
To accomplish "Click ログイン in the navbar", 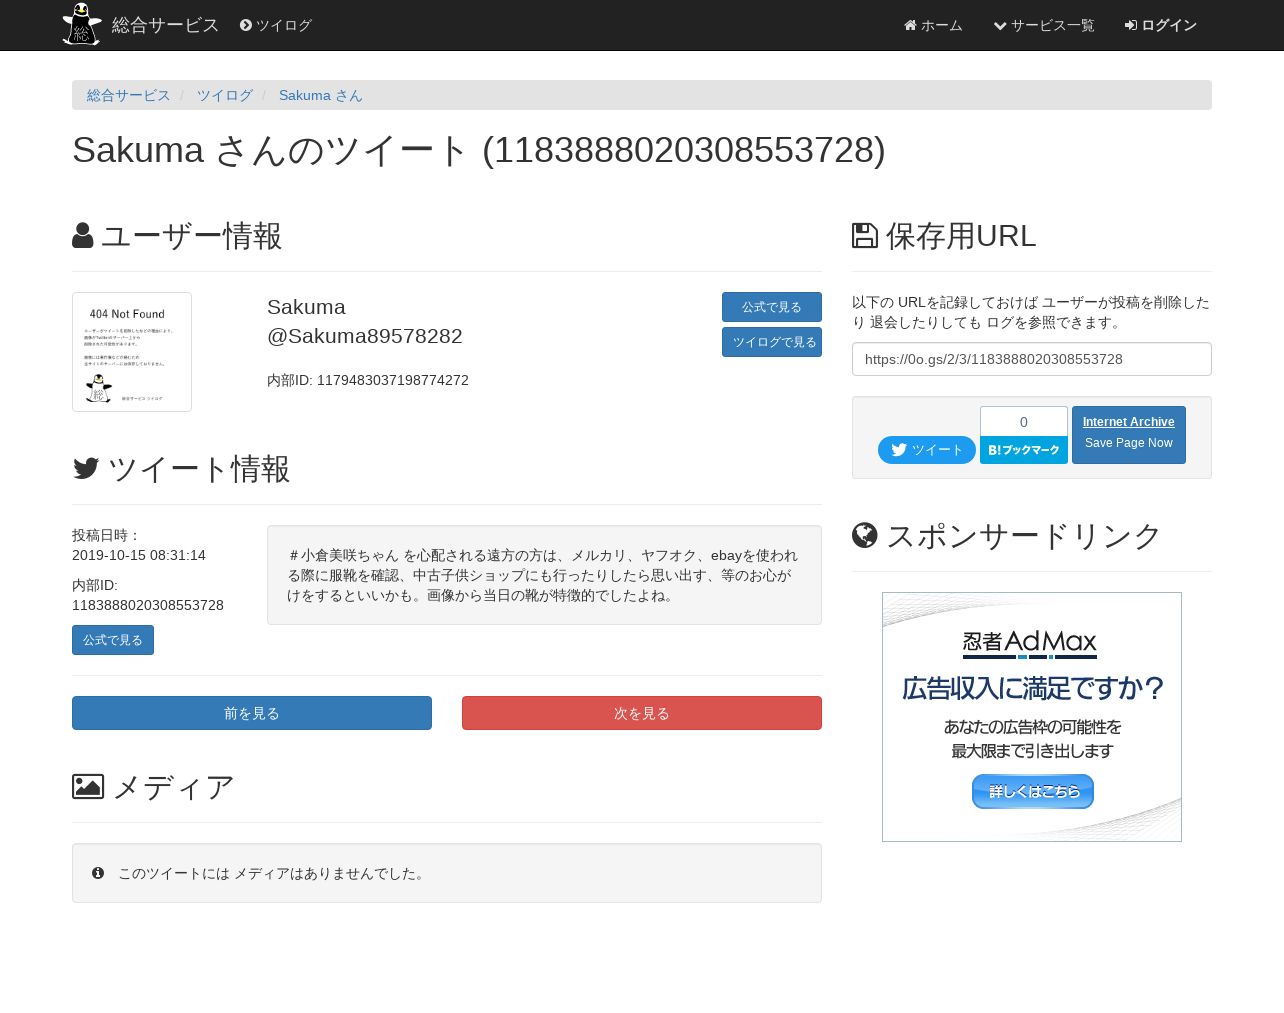I will point(1161,25).
